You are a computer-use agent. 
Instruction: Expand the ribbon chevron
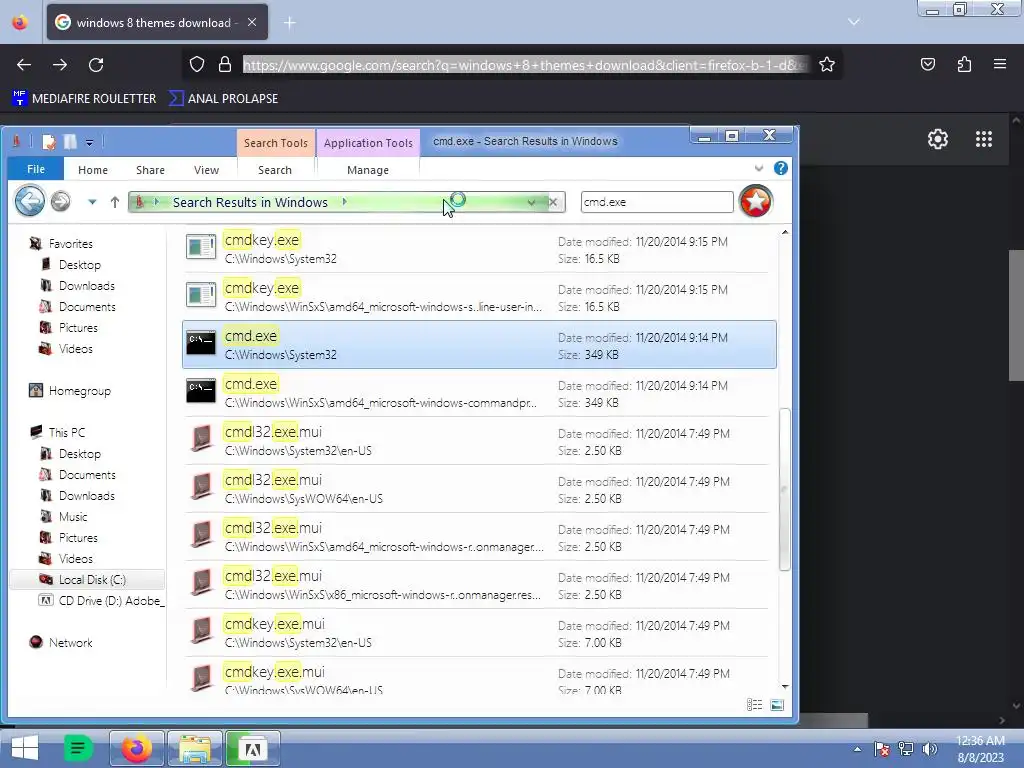coord(758,168)
